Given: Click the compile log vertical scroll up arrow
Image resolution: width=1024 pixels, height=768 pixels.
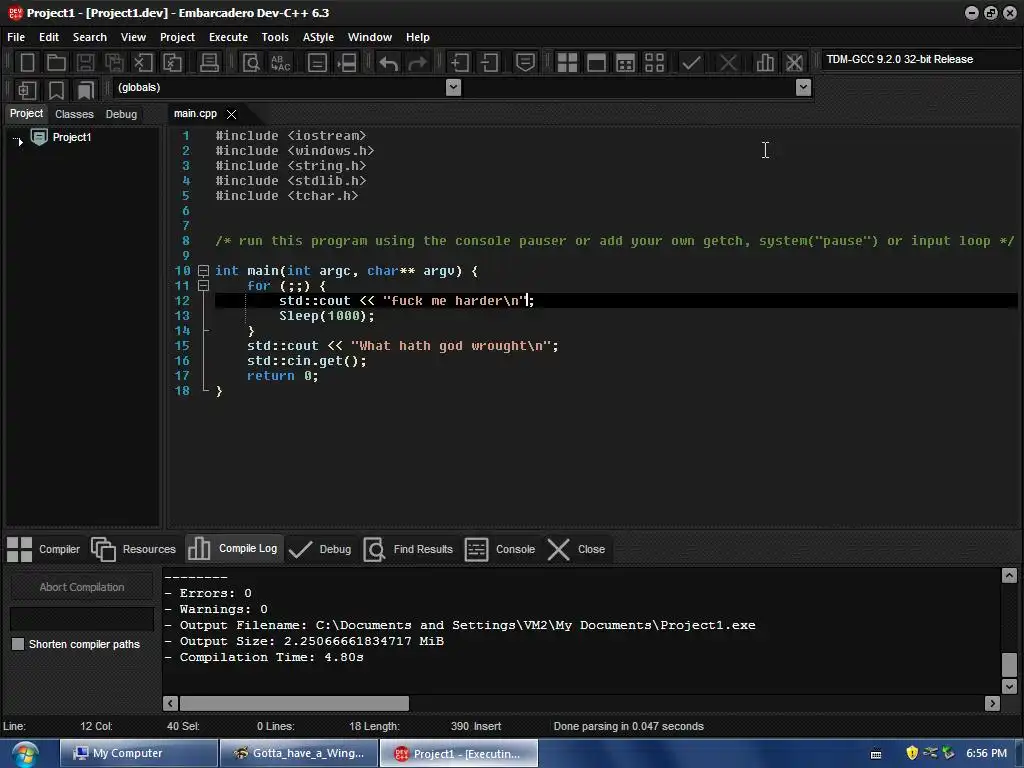Looking at the screenshot, I should tap(1009, 575).
